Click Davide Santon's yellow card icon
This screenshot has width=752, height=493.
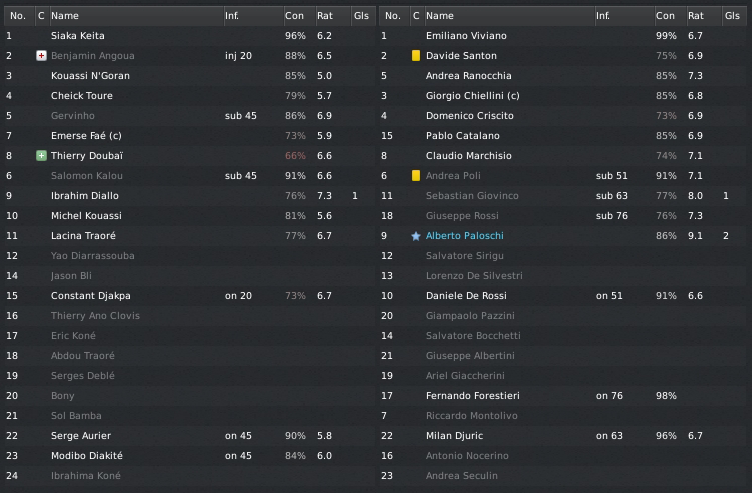[x=415, y=56]
